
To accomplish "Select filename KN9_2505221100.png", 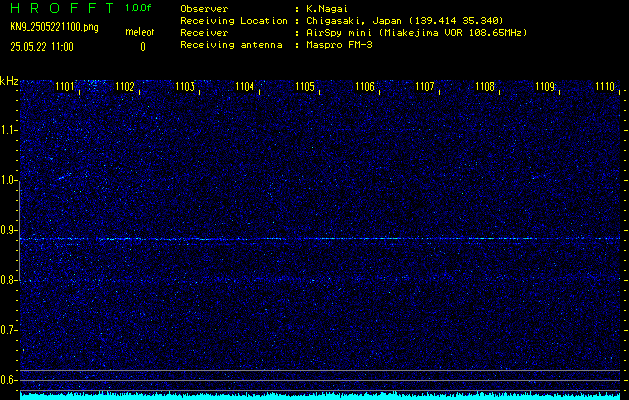I will (x=54, y=27).
